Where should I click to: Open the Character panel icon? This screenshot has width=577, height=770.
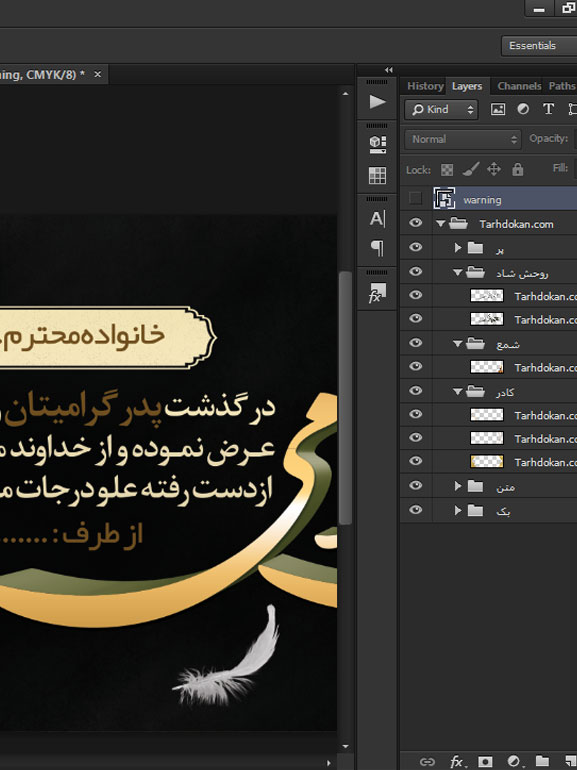click(x=377, y=219)
